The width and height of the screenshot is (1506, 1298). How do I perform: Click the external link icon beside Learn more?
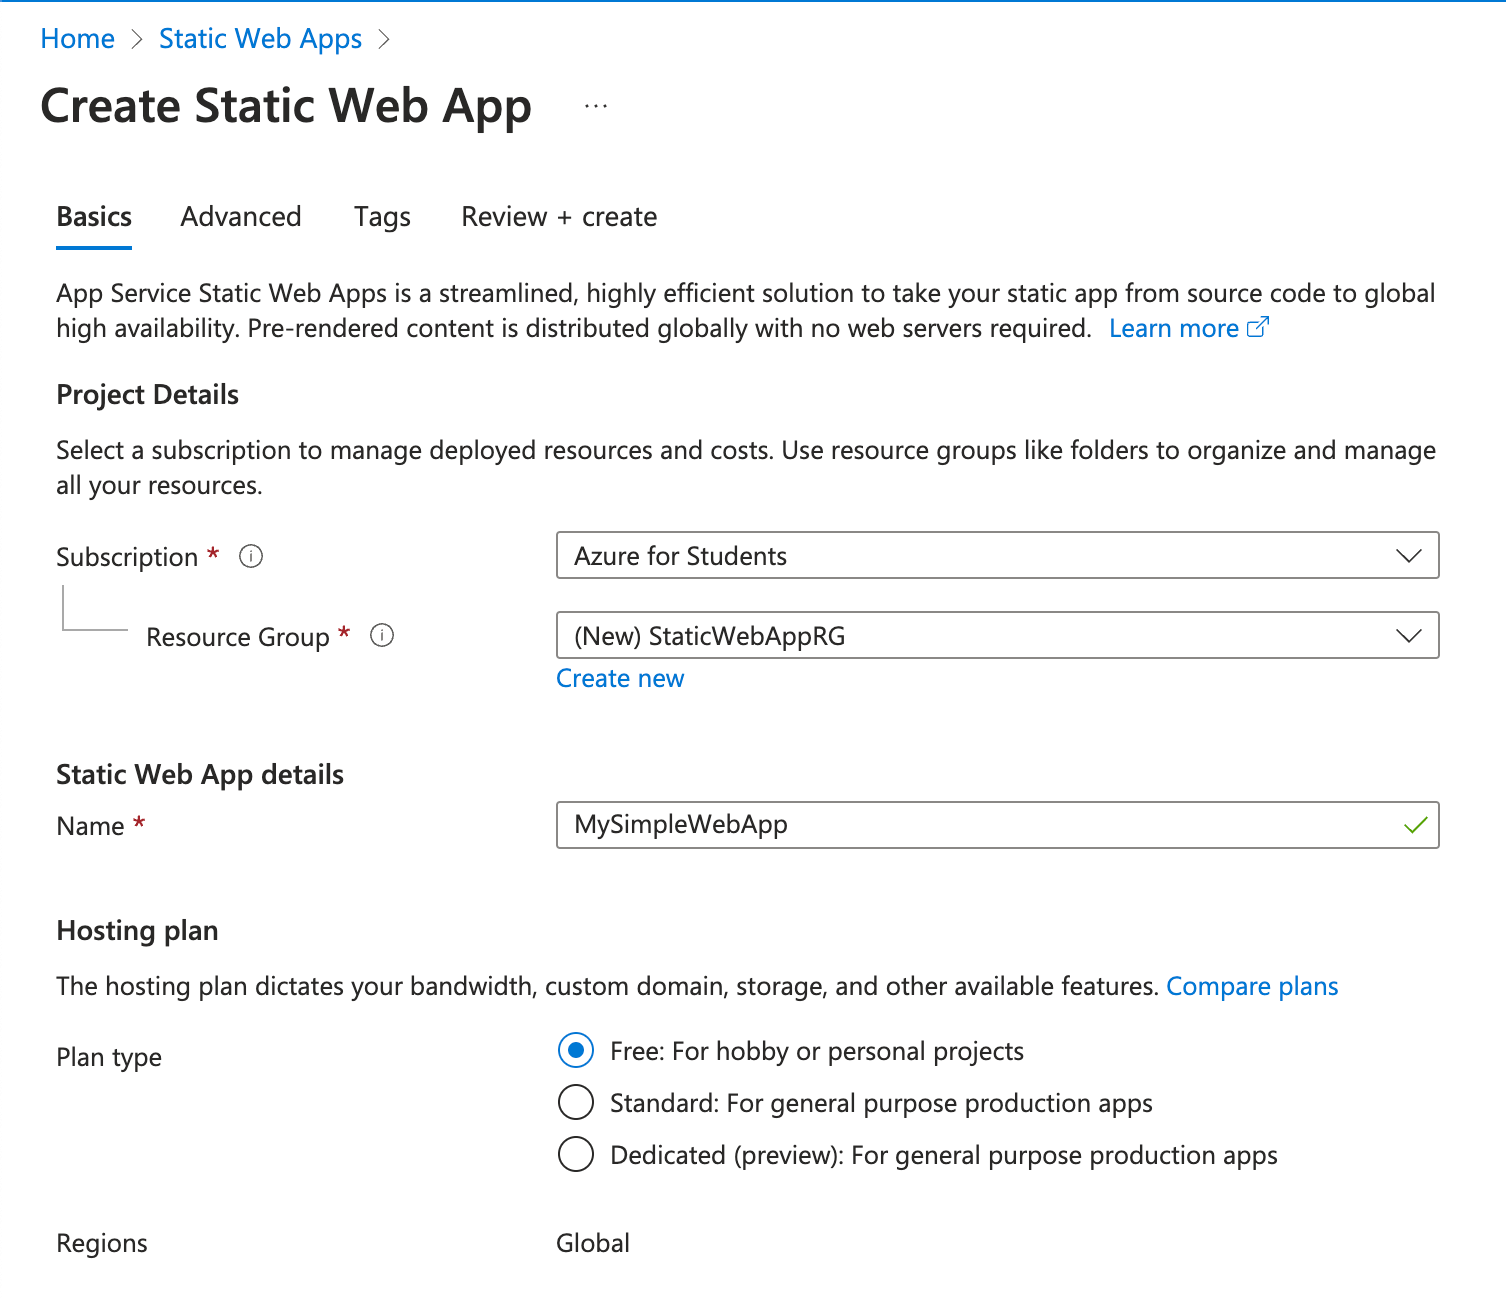tap(1258, 328)
